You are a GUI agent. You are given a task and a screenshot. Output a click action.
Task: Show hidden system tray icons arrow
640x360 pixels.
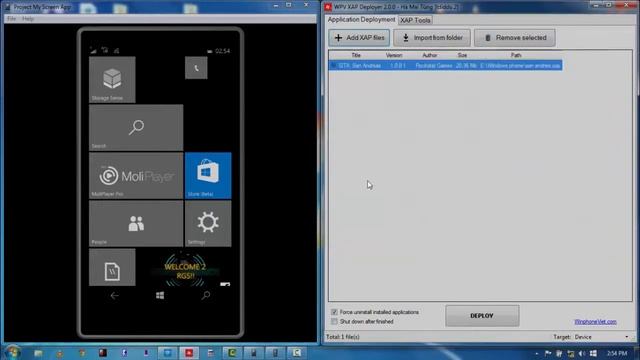536,353
